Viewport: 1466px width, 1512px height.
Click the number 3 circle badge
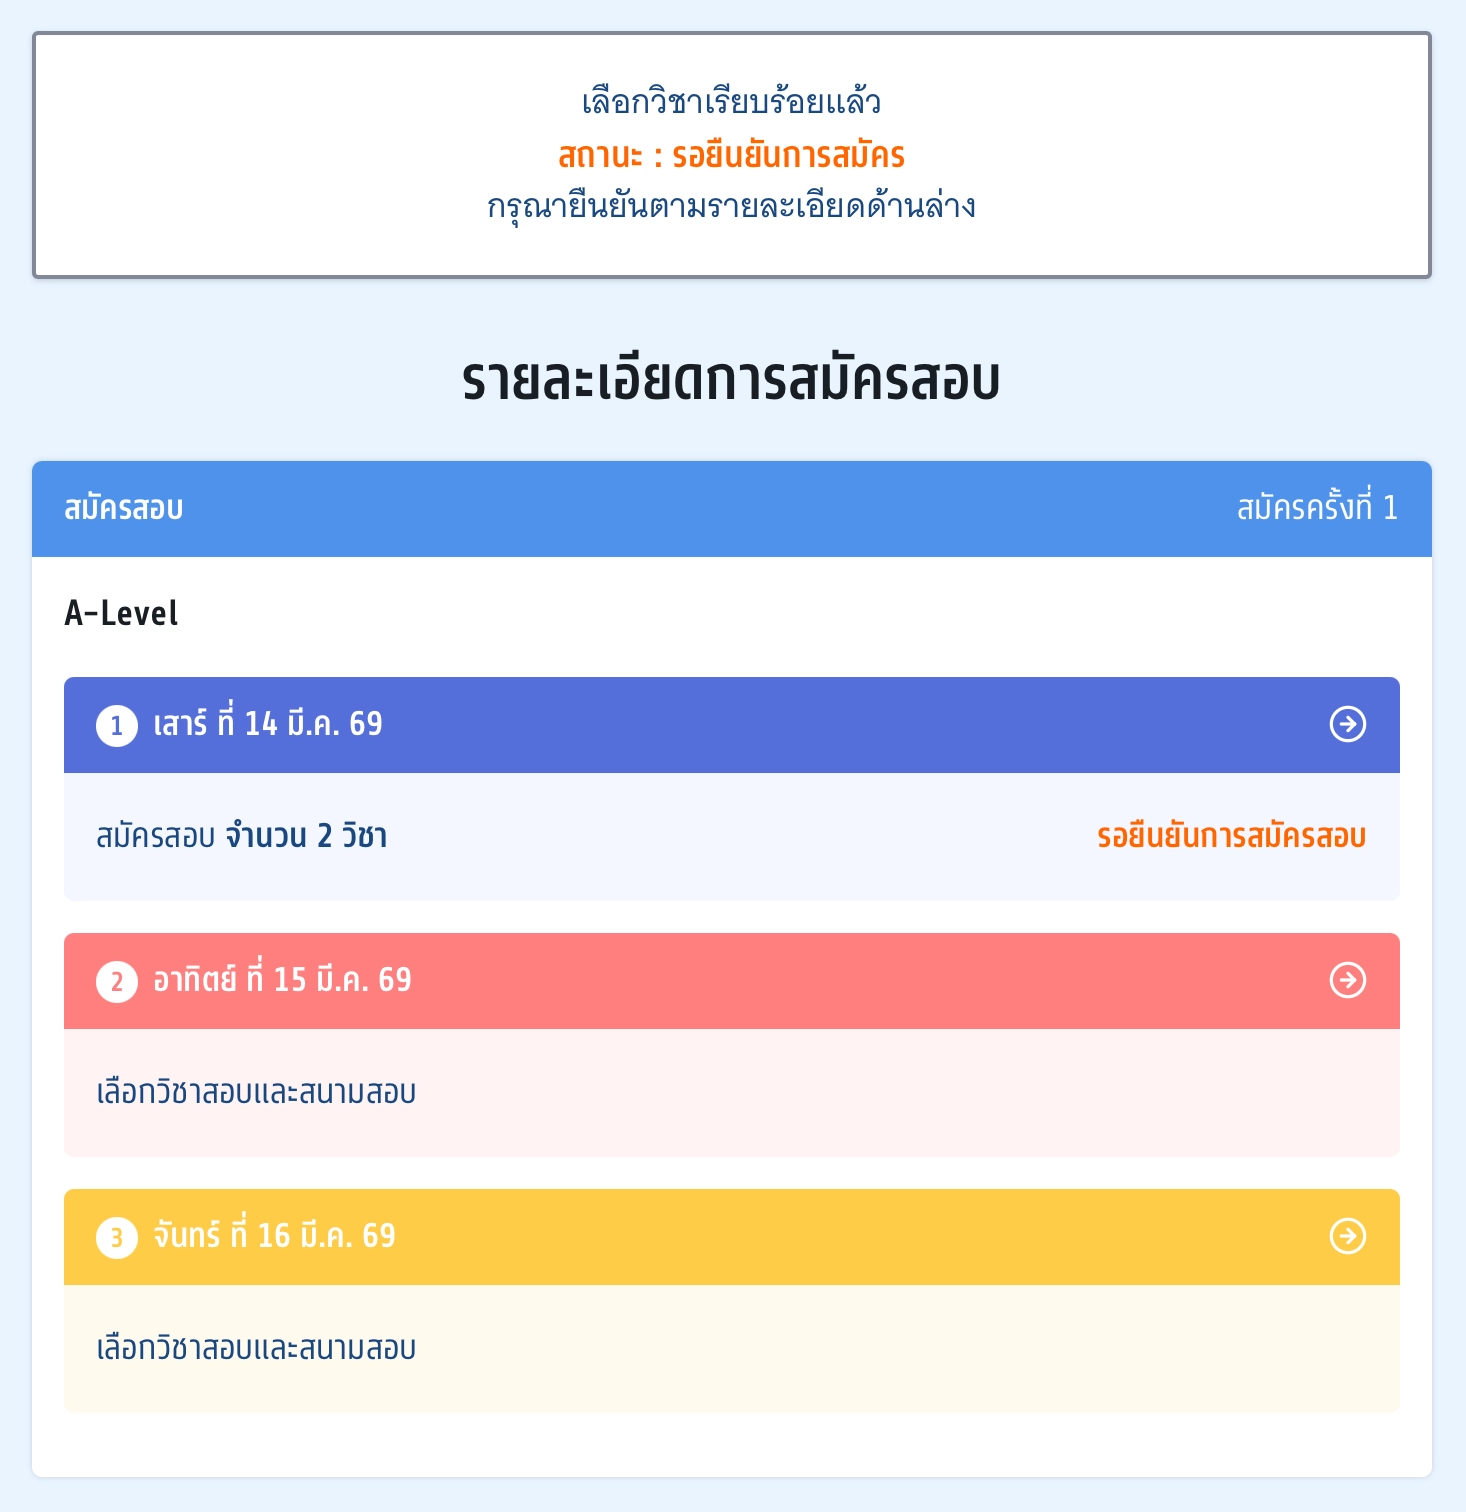117,1237
